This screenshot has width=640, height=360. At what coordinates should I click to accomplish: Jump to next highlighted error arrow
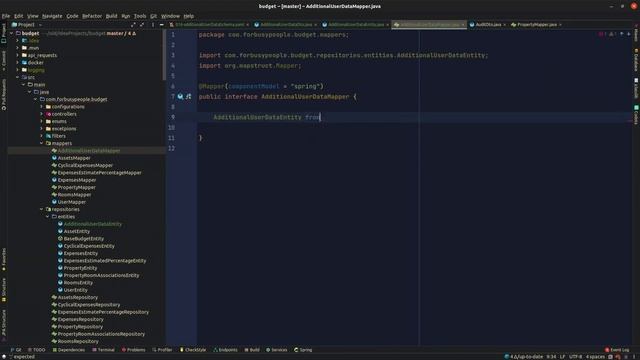pyautogui.click(x=629, y=34)
